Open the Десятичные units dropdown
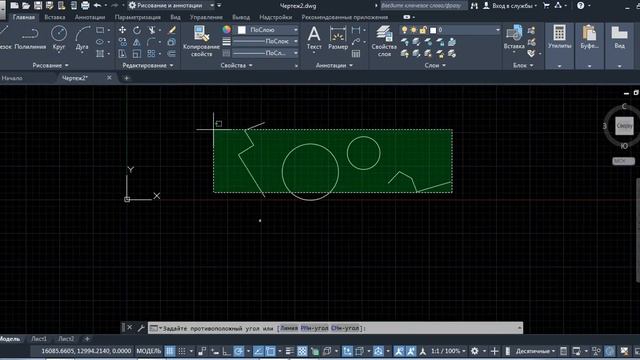 pyautogui.click(x=535, y=351)
